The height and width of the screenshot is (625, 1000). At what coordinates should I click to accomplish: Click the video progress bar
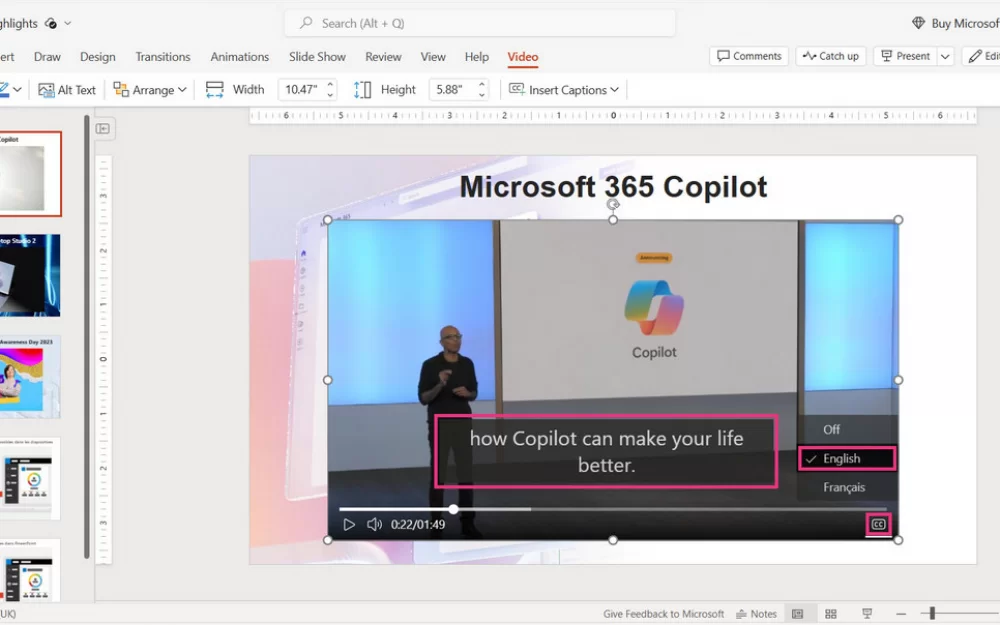(x=612, y=509)
